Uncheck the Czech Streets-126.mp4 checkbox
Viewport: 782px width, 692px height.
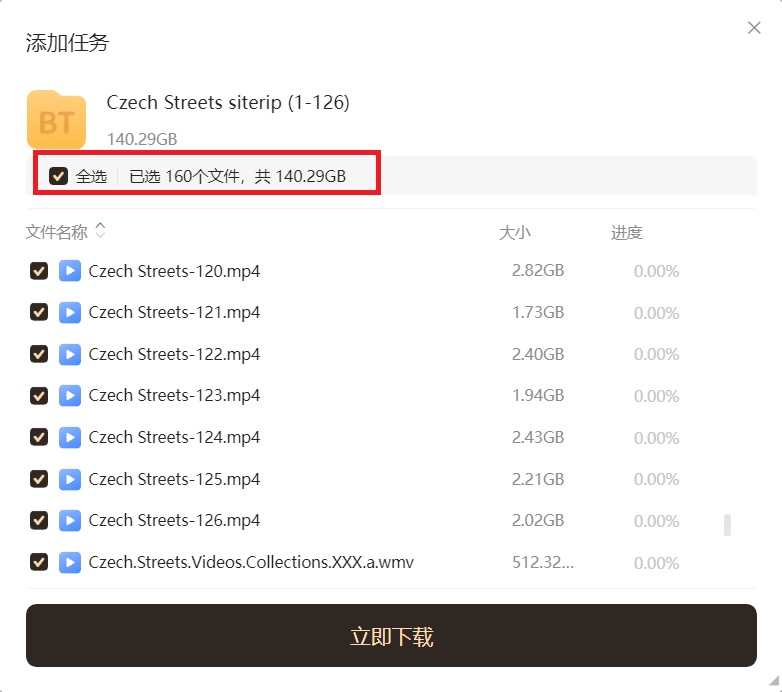pos(39,520)
